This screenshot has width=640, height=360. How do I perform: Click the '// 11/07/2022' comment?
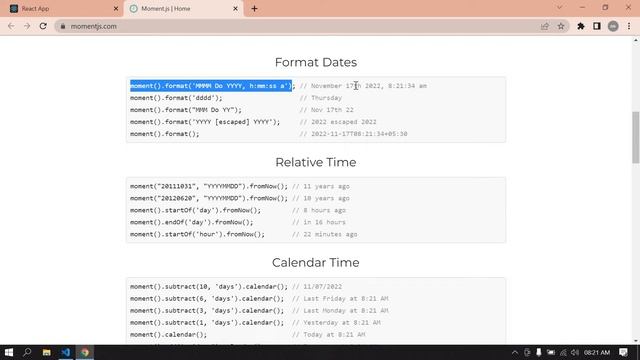tap(317, 287)
